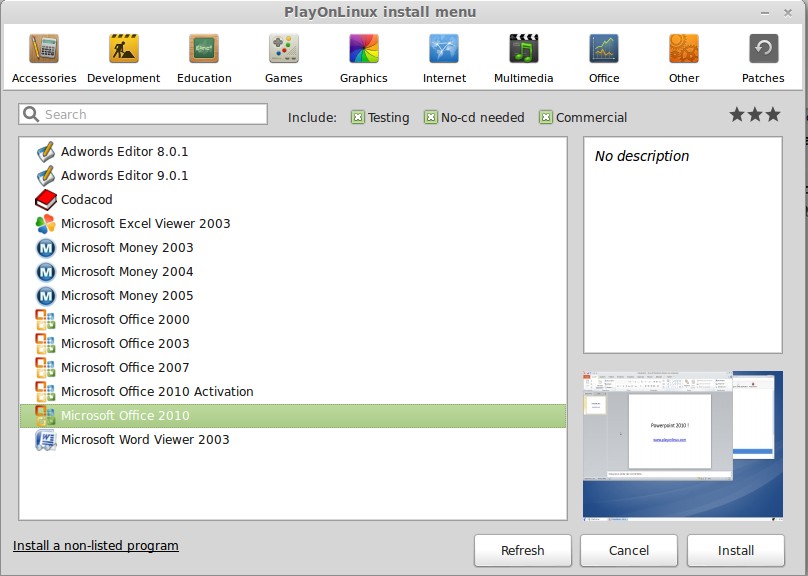This screenshot has width=808, height=576.
Task: Click the Microsoft Excel Viewer 2003 icon
Action: click(x=46, y=224)
